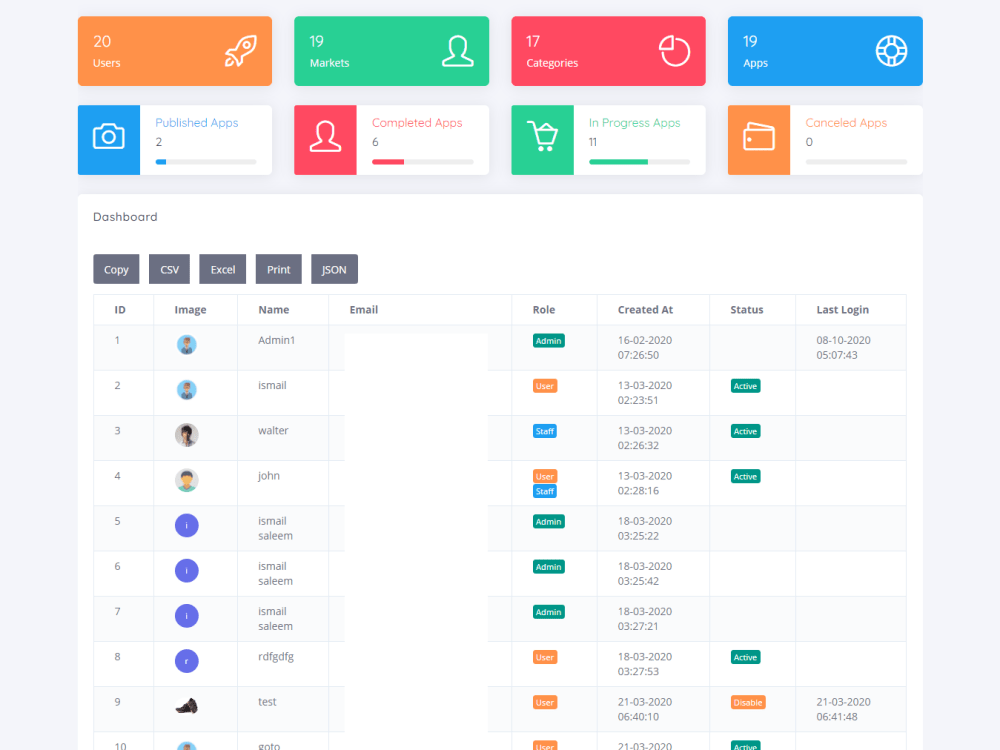The height and width of the screenshot is (750, 1000).
Task: Click Admin badge in Admin1 row
Action: click(x=548, y=341)
